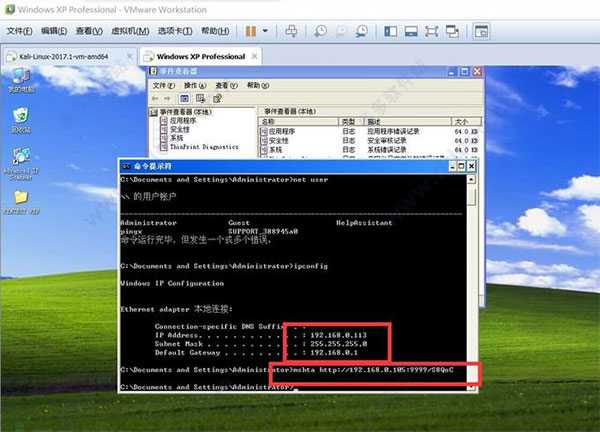Select the 系统 row in the log list

[369, 150]
